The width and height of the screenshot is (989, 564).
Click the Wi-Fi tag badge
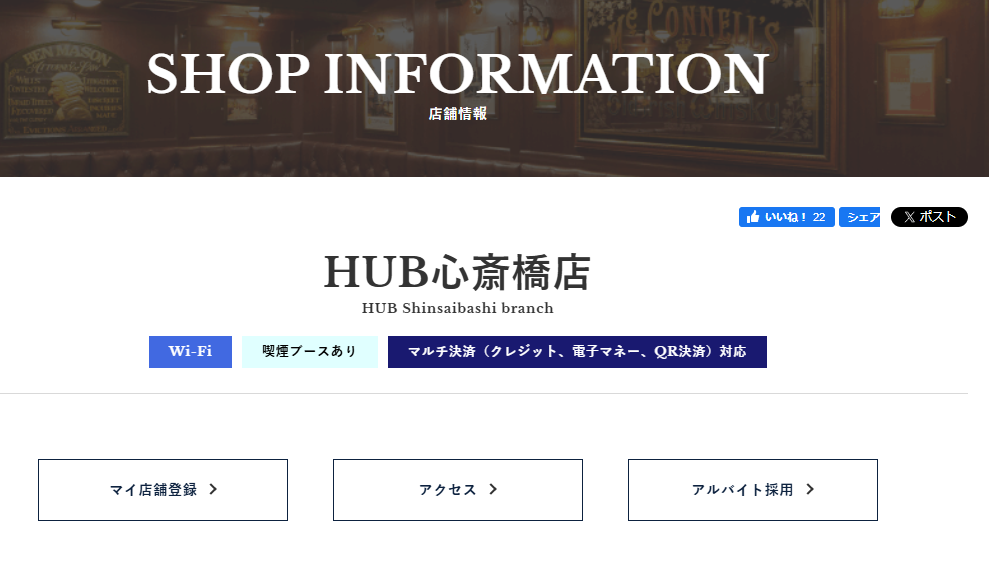[x=190, y=352]
